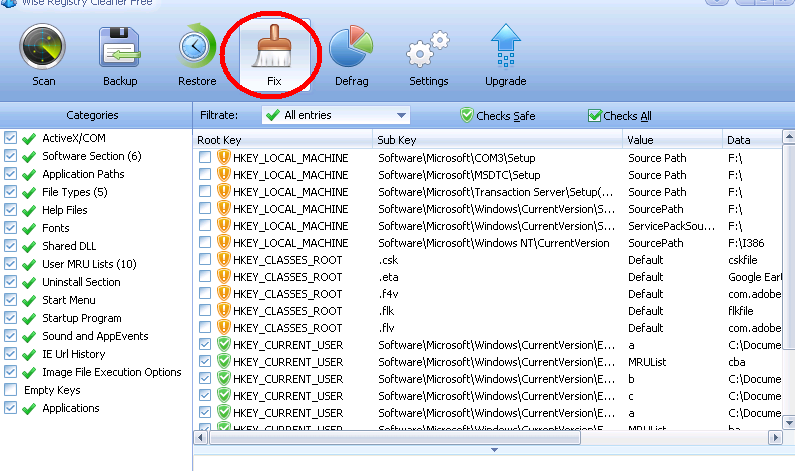Start a registry scan with the Scan icon
Screen dimensions: 795x471
pos(43,47)
